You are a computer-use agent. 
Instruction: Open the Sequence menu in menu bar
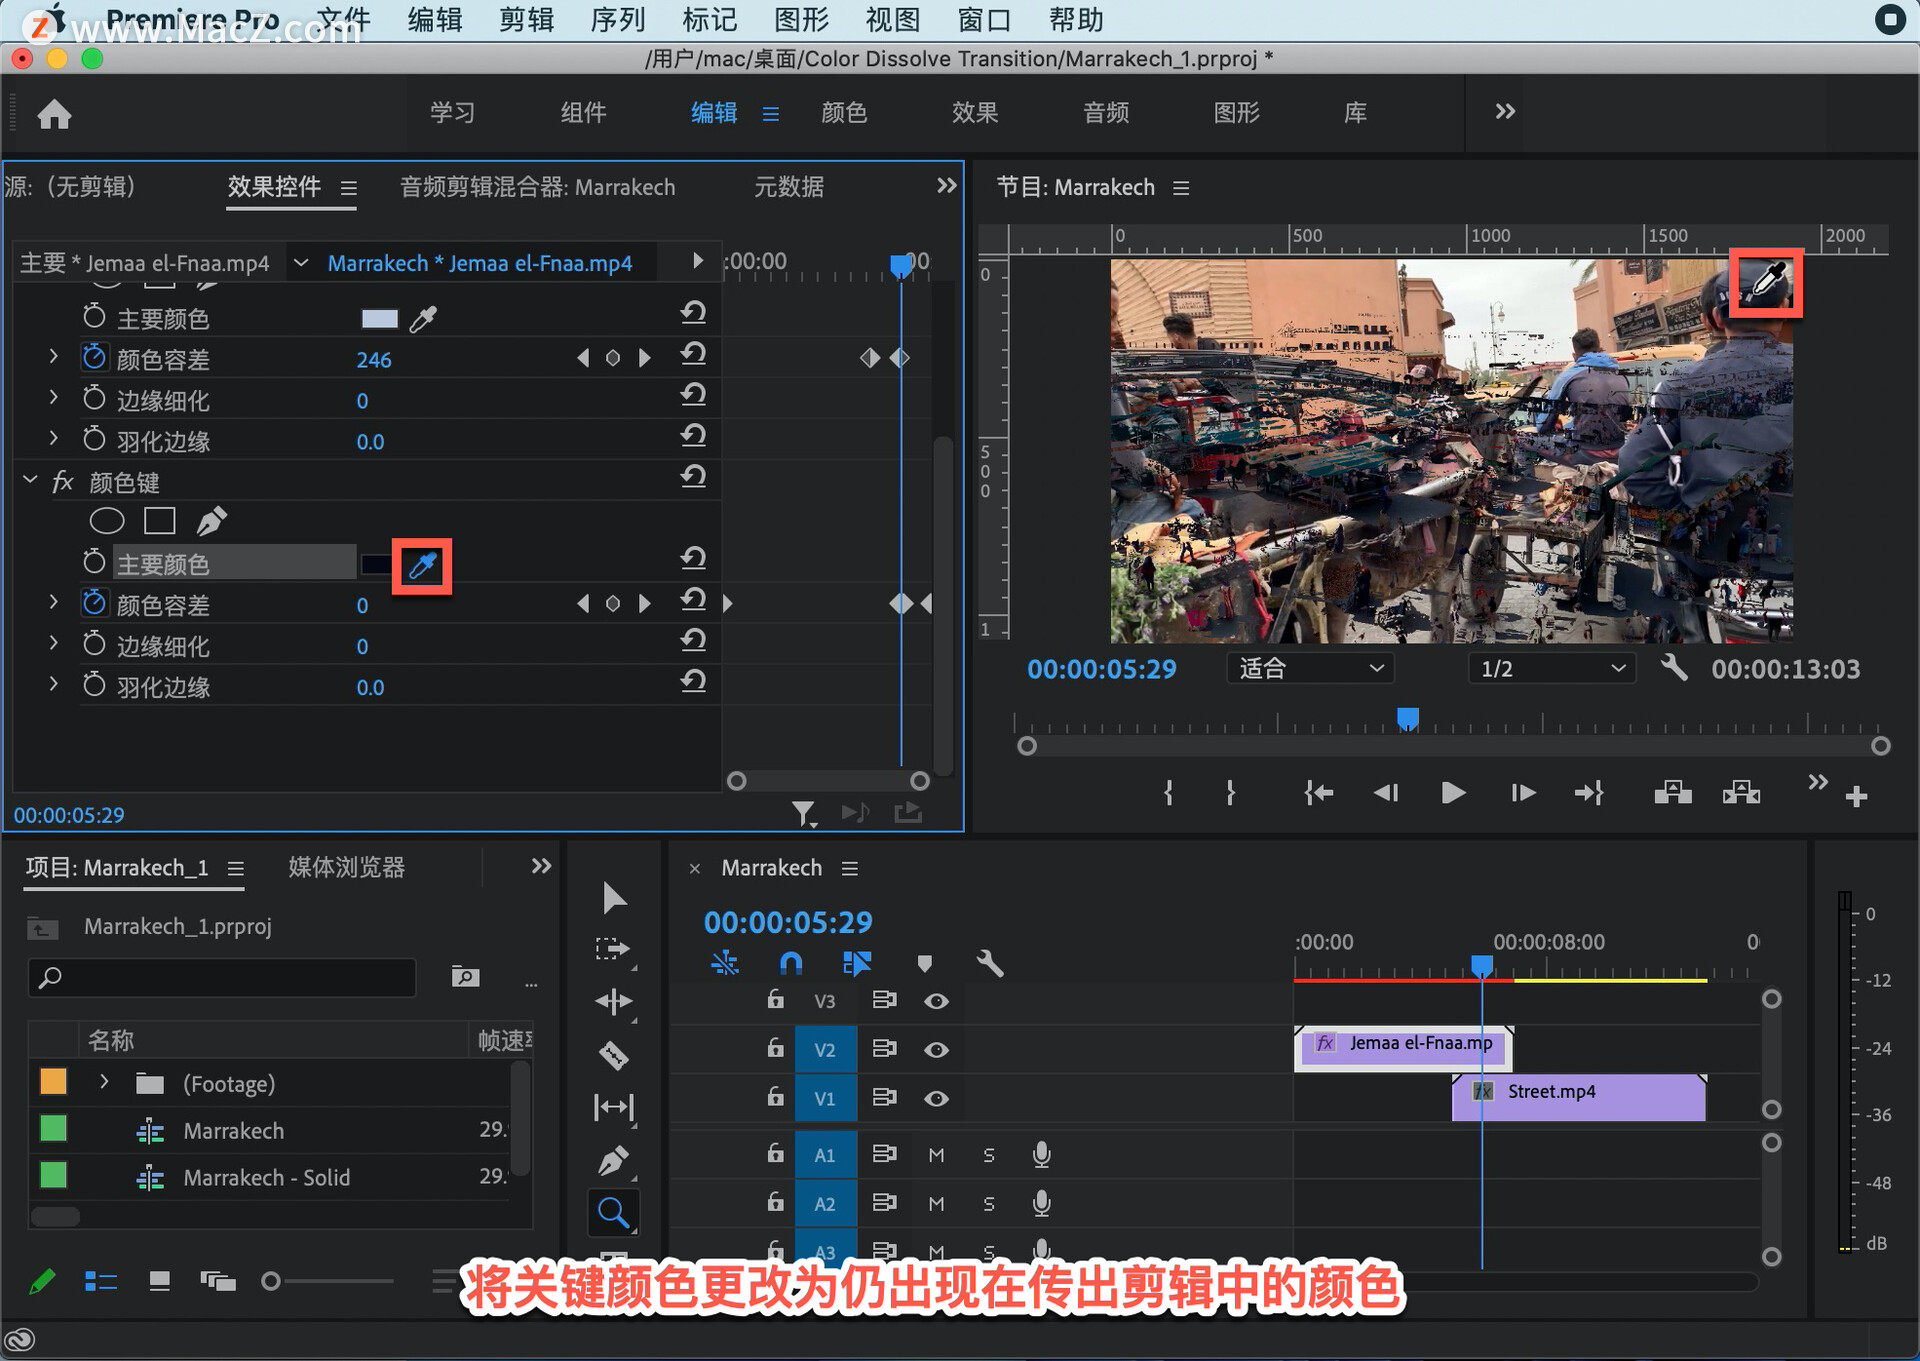click(x=617, y=20)
